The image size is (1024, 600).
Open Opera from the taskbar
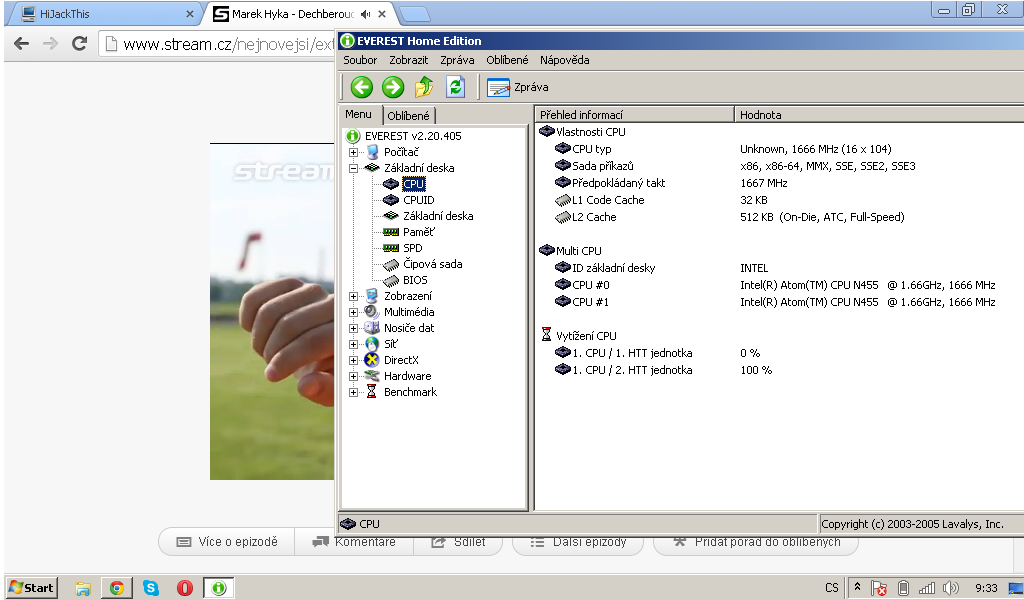pos(185,588)
